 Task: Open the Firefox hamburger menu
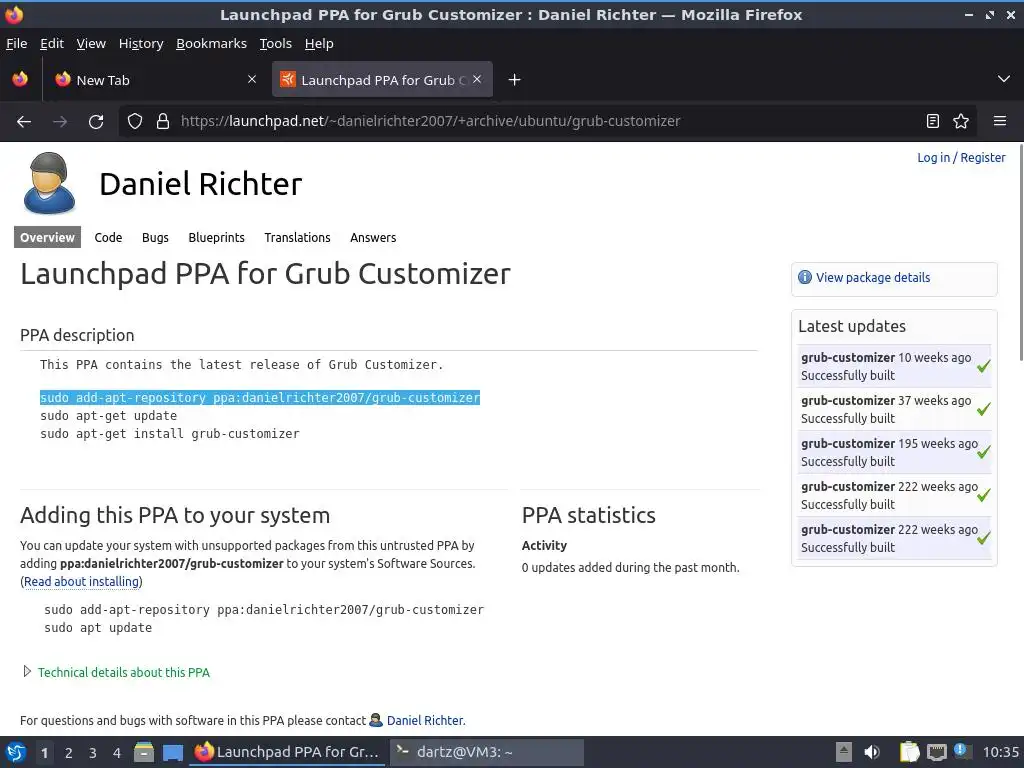point(999,121)
